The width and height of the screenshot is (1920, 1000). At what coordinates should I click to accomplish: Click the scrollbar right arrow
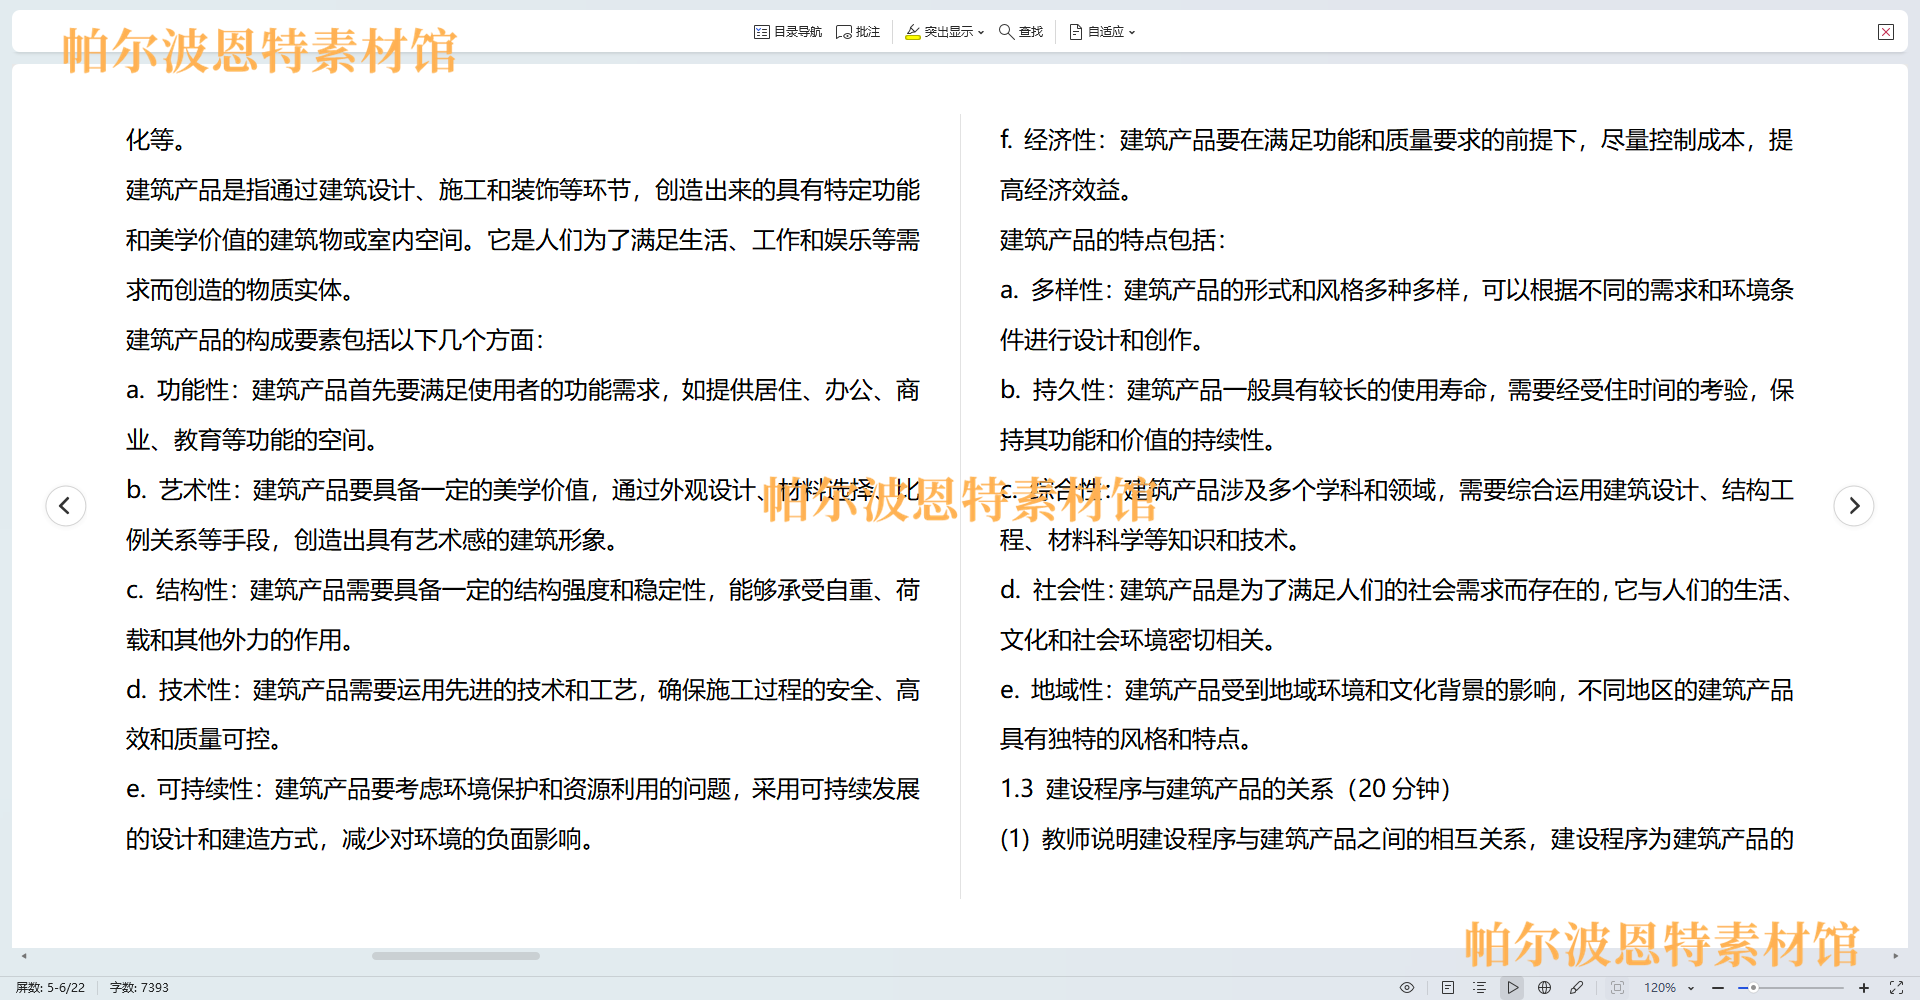point(1896,956)
